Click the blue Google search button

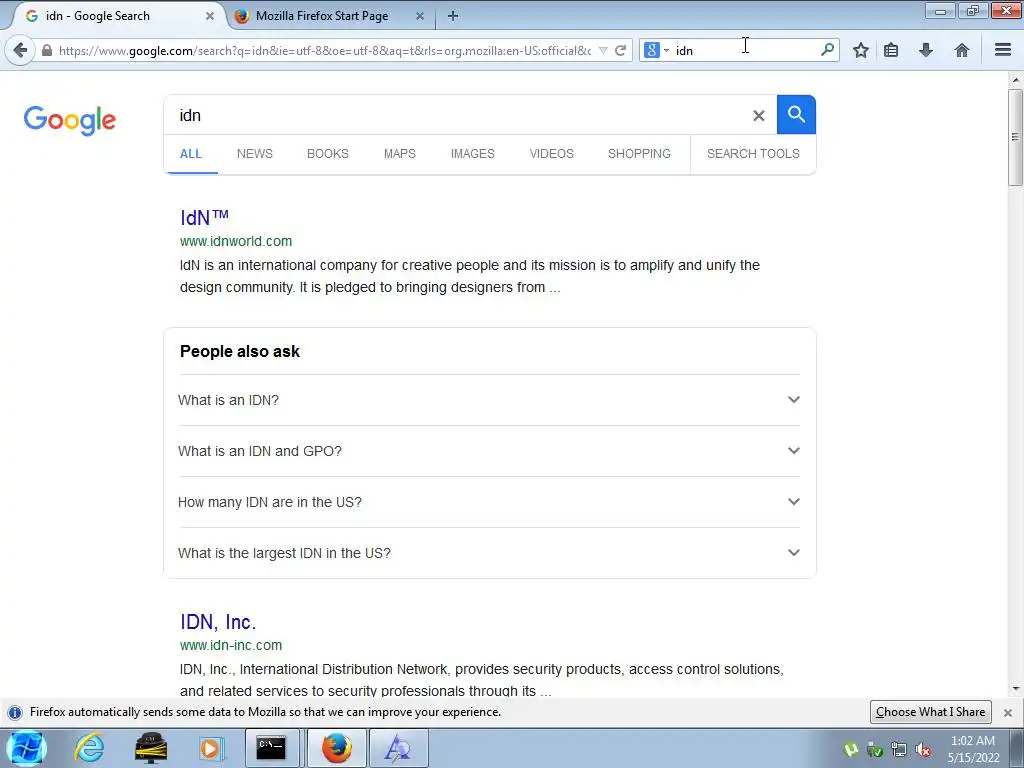[796, 115]
